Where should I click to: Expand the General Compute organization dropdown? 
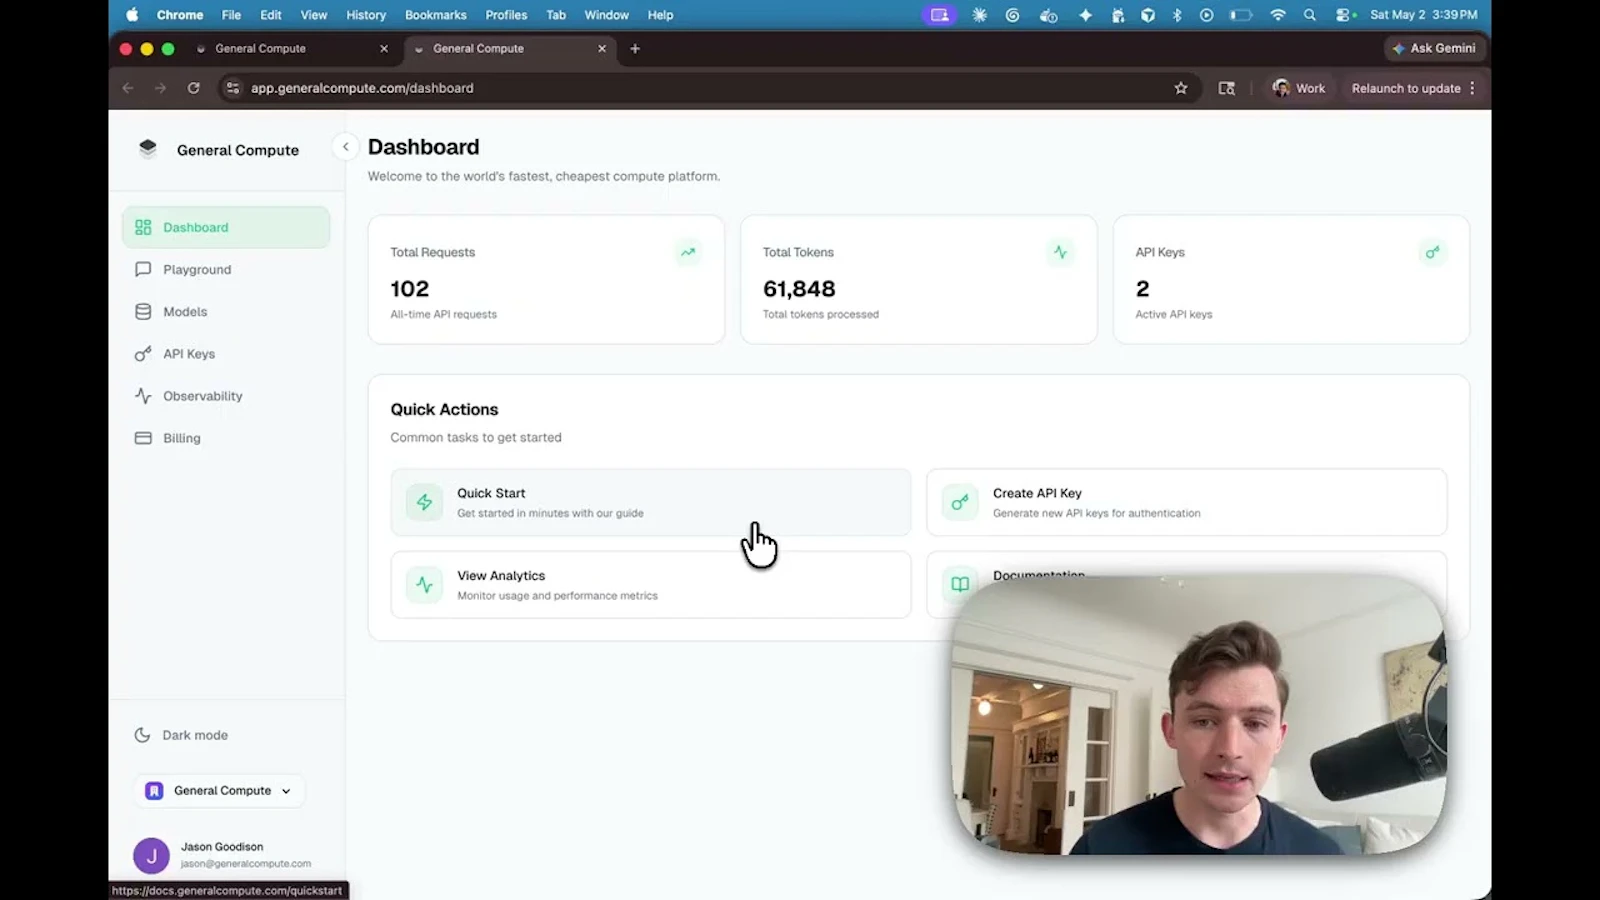[219, 790]
